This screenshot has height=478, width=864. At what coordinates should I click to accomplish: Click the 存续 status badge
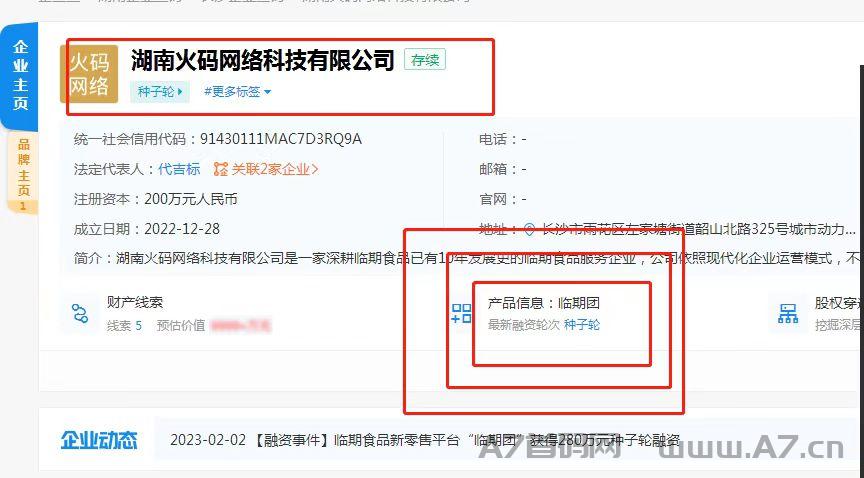425,60
